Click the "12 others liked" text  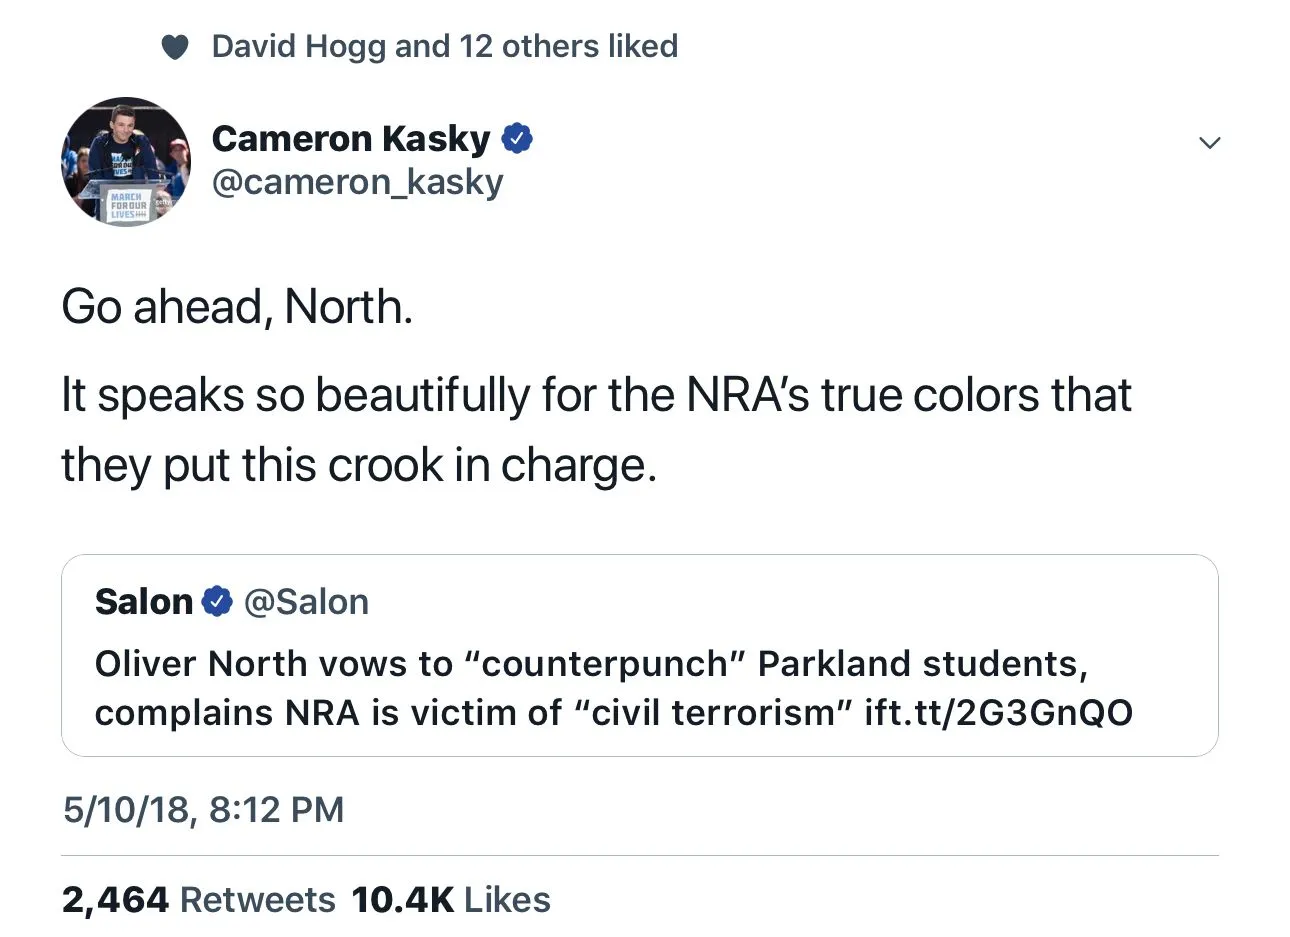coord(568,46)
